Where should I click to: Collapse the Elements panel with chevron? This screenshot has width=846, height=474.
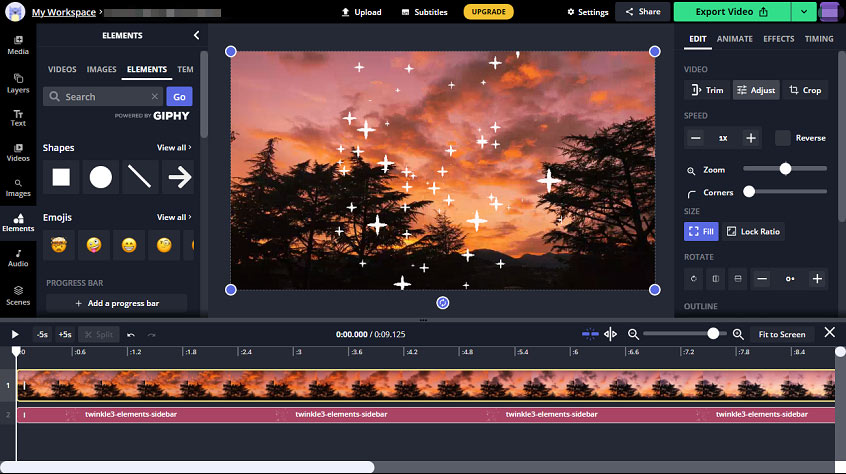tap(196, 35)
